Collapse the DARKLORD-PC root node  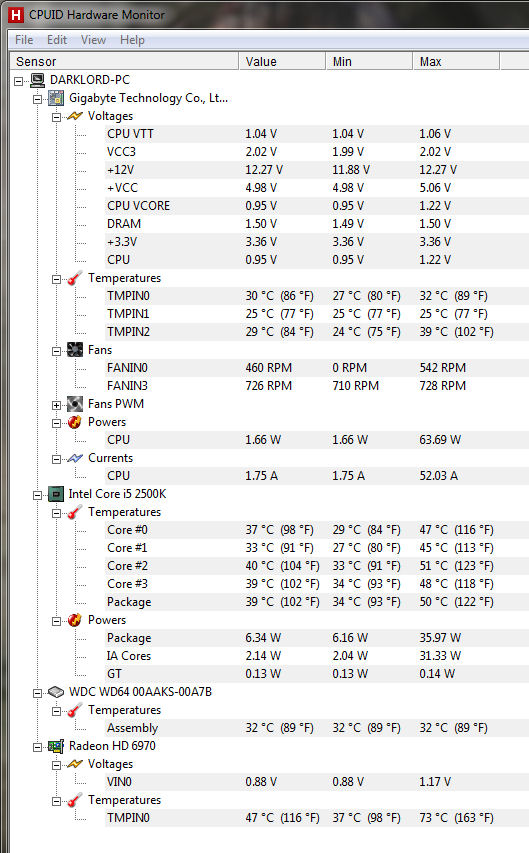point(19,82)
